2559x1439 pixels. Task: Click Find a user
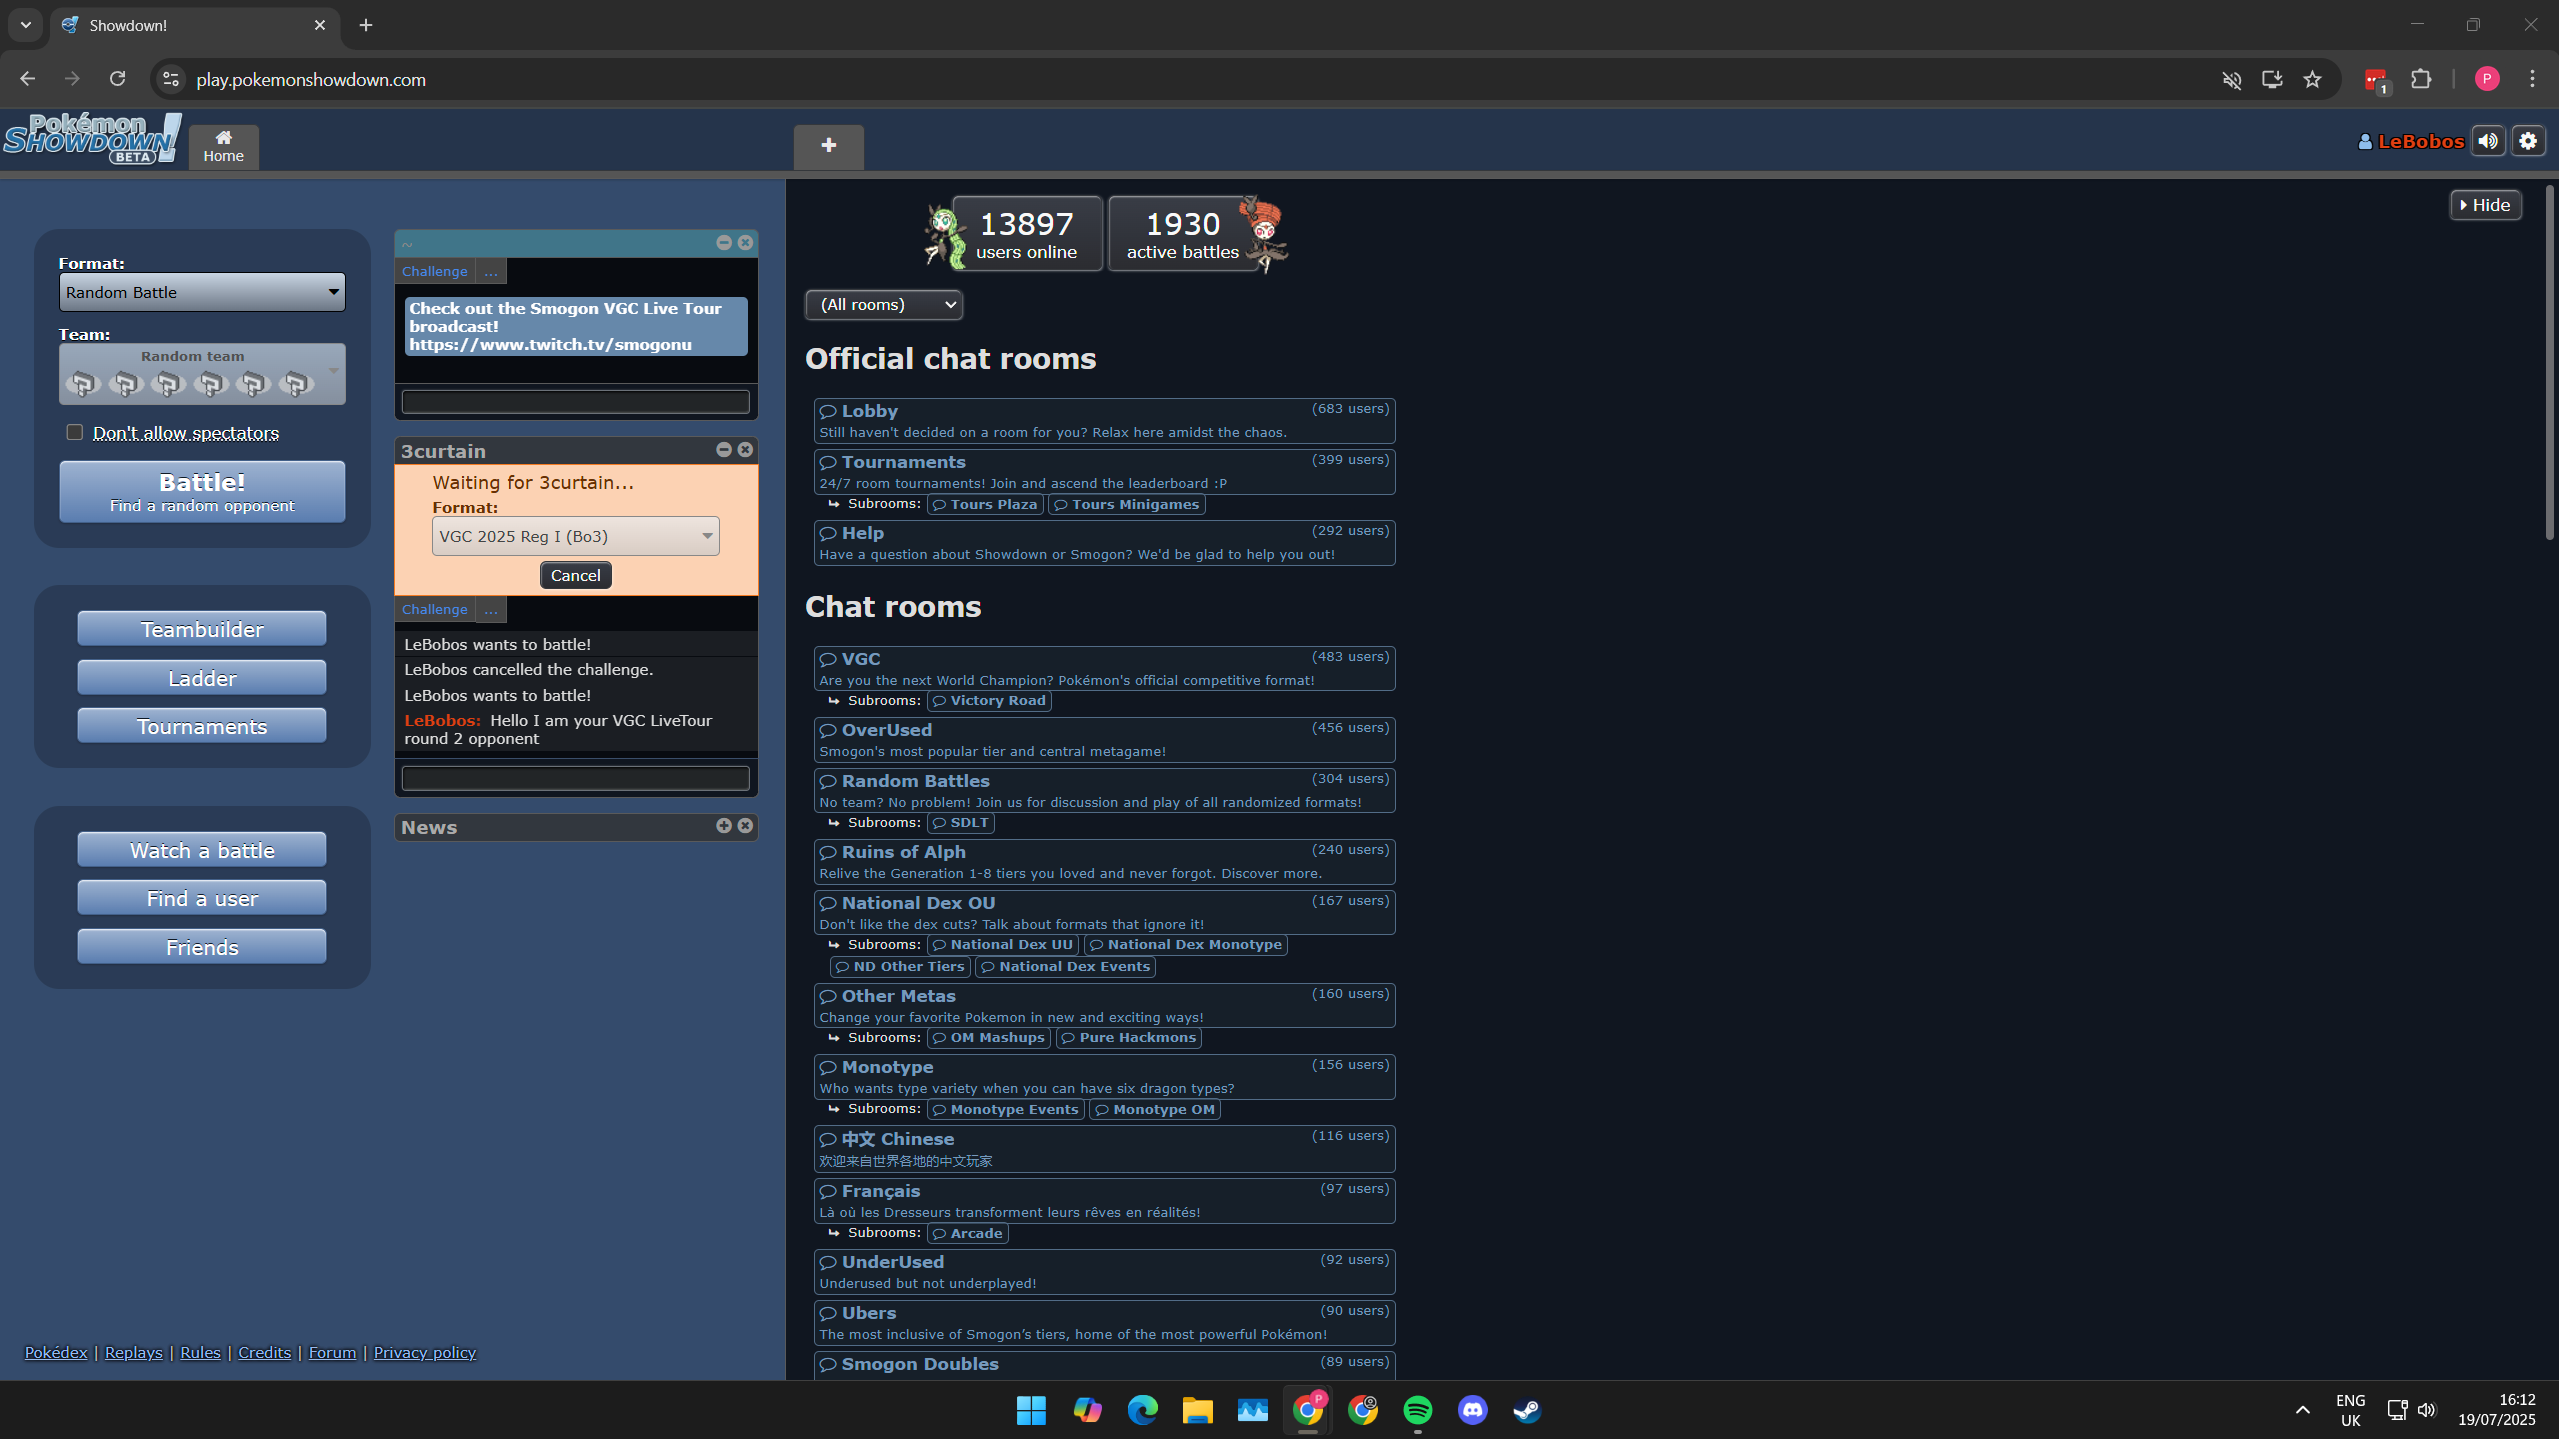(202, 898)
